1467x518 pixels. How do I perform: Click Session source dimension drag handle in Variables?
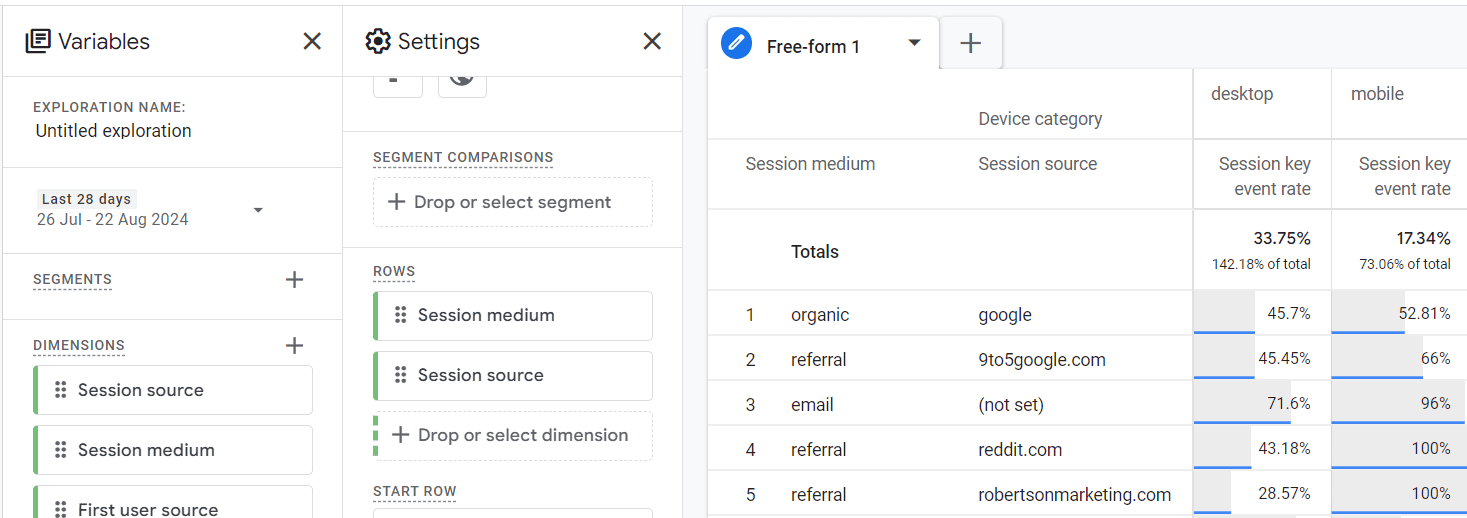60,390
